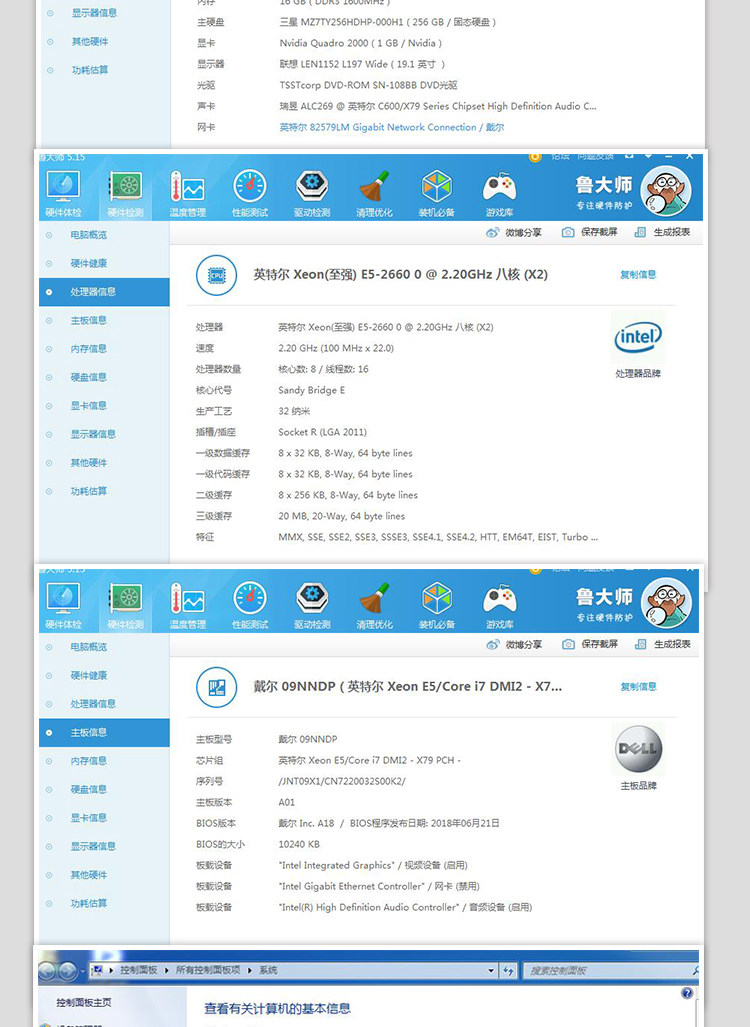Click the 'Sandy Bridge E' 核心代号 value

coord(311,390)
